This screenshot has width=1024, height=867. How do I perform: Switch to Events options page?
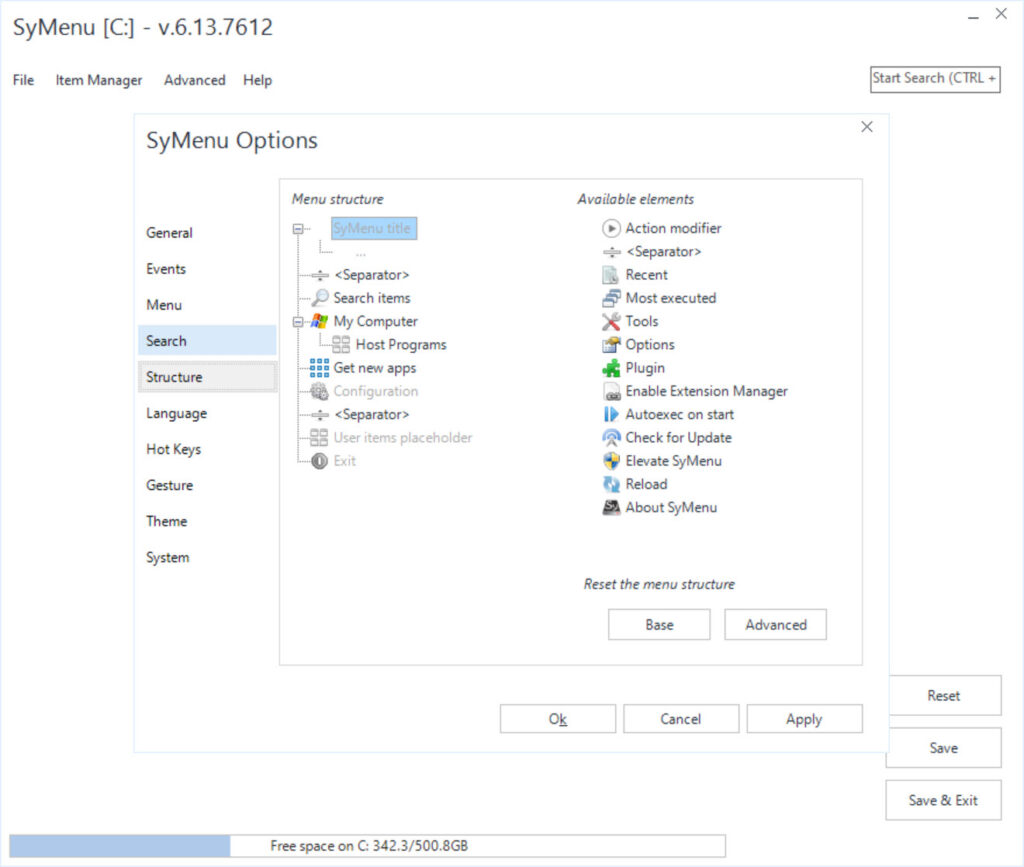(208, 268)
